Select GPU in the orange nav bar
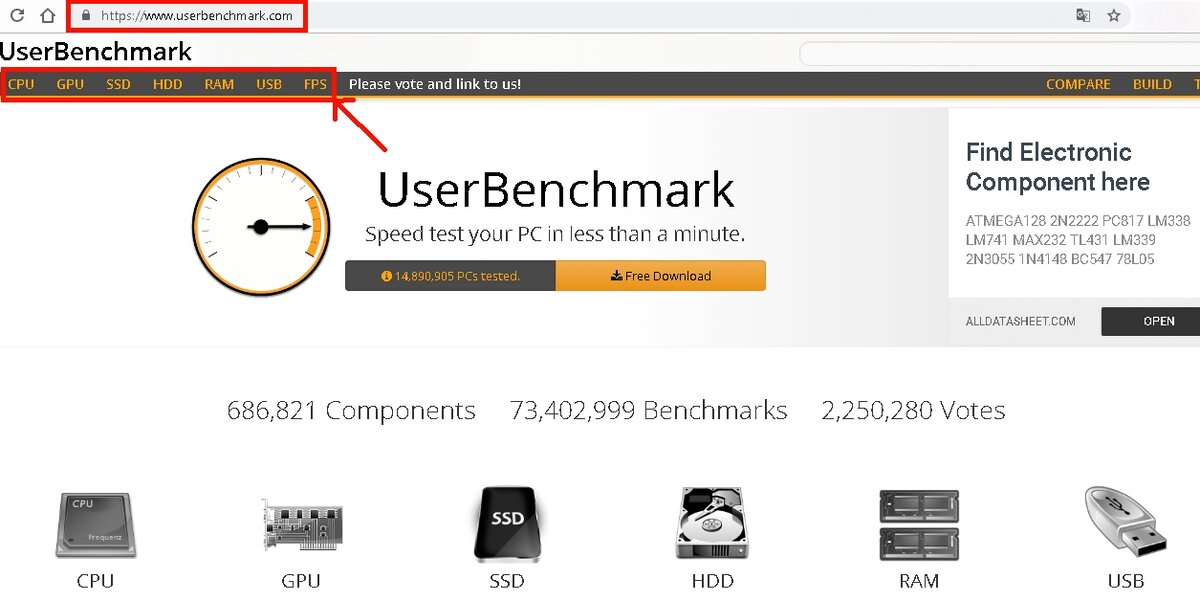The height and width of the screenshot is (601, 1200). 70,84
